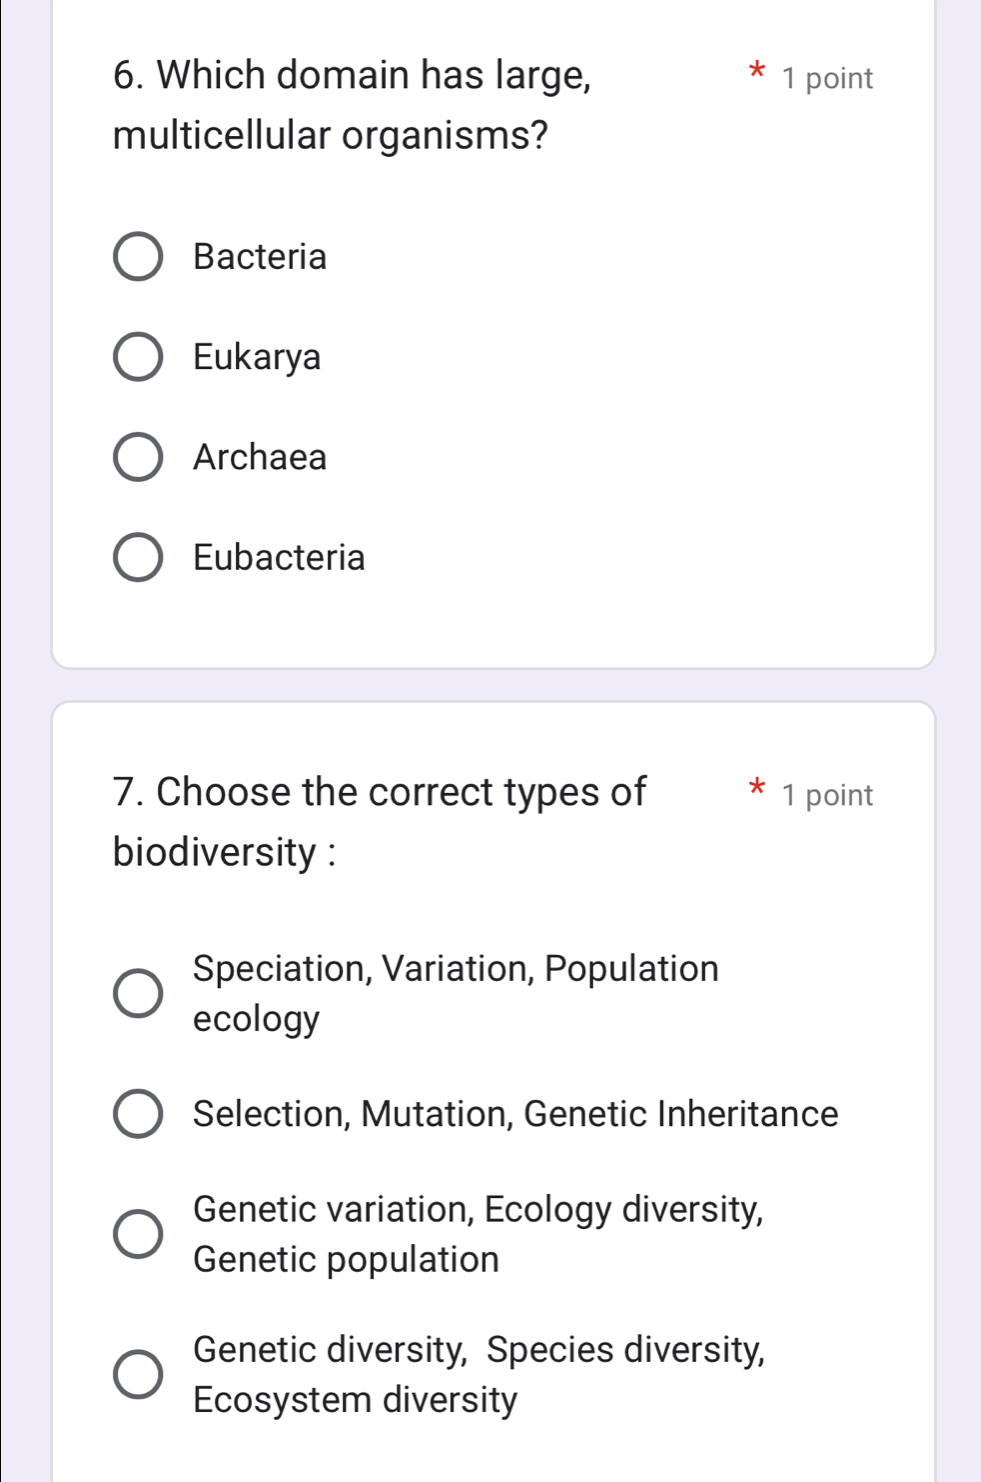Click question 6 title about multicellular organisms
This screenshot has height=1482, width=981.
click(351, 104)
